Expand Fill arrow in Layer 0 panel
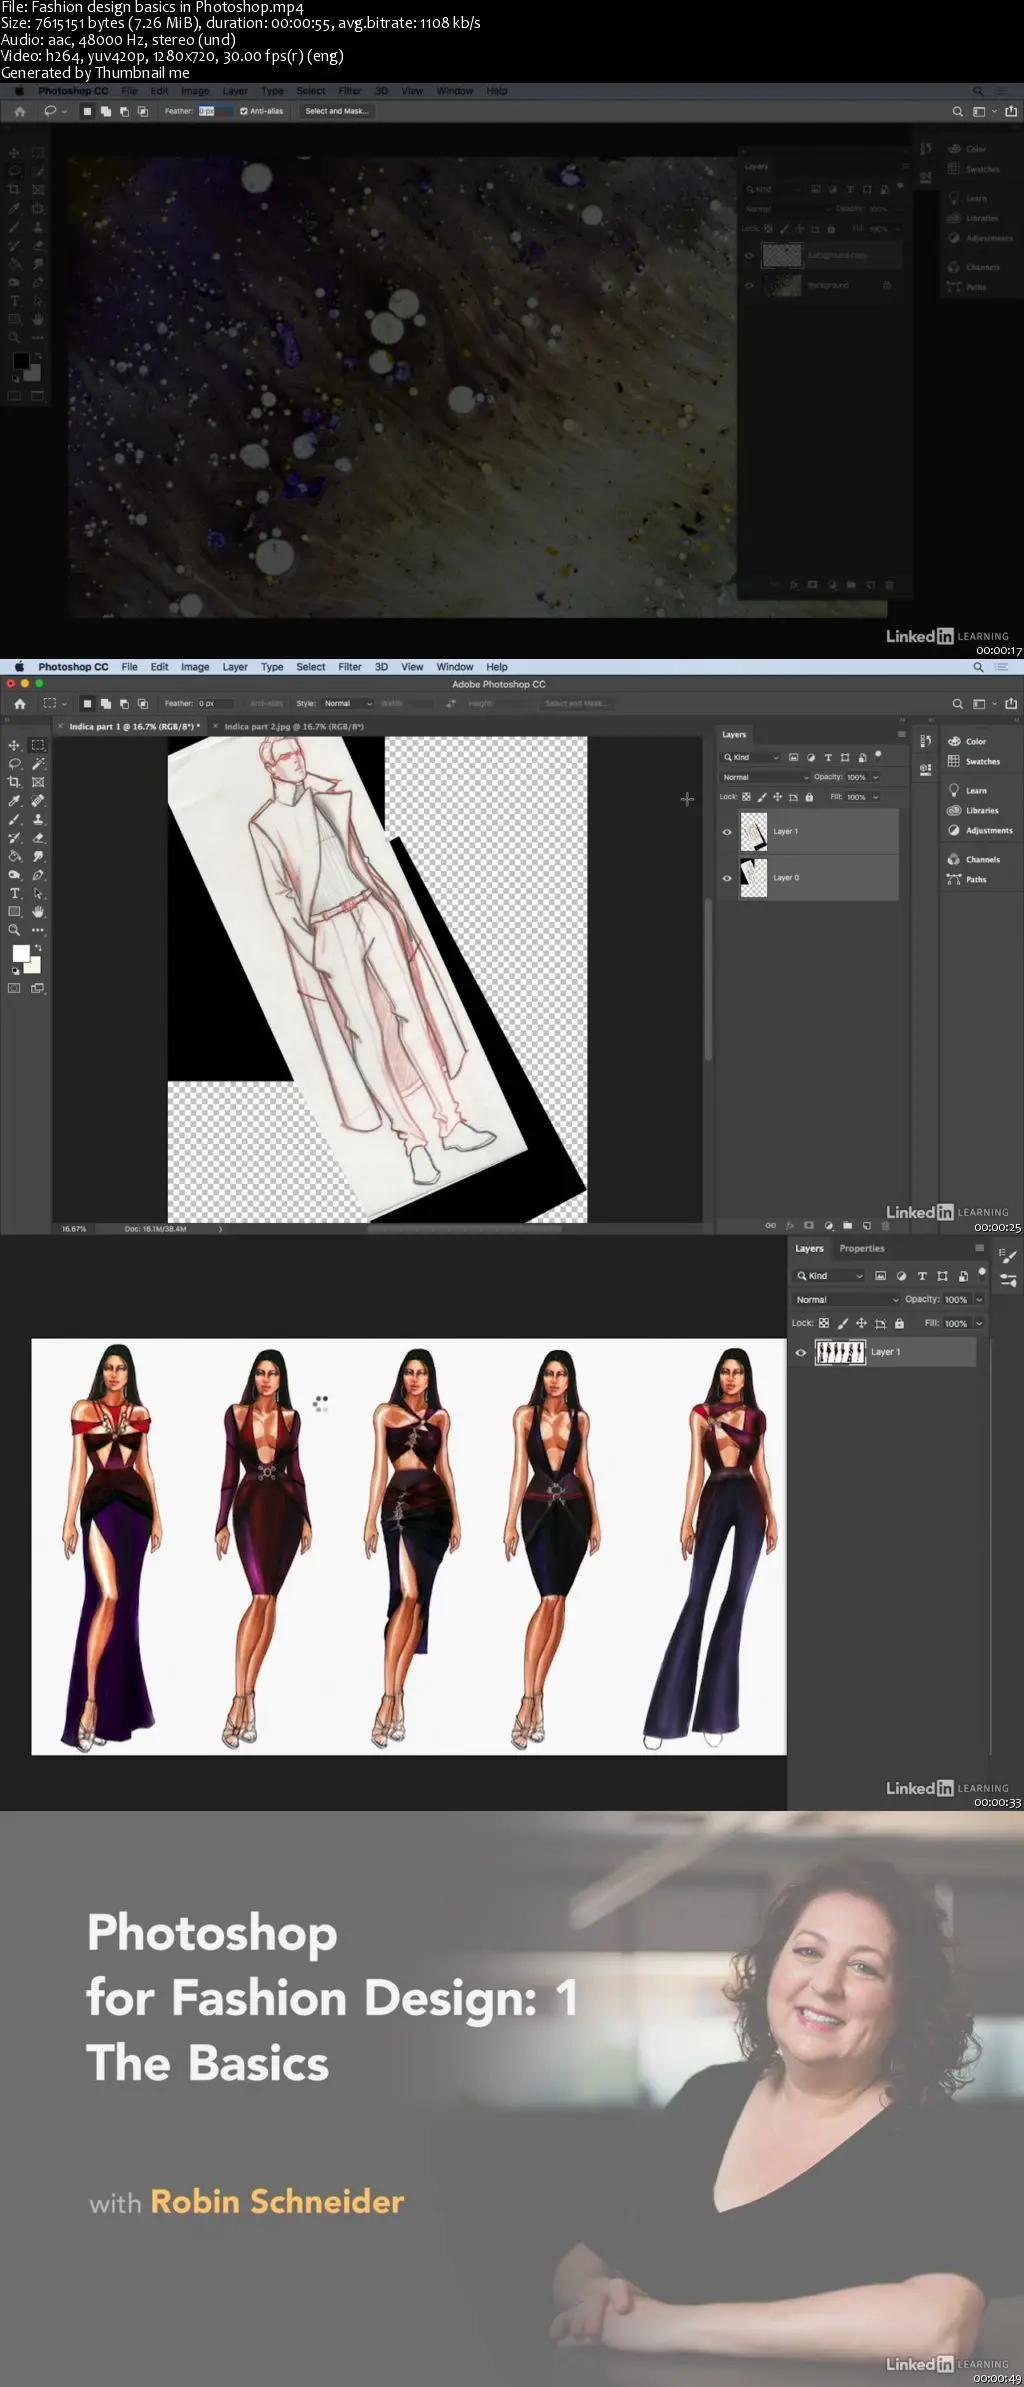Image resolution: width=1024 pixels, height=2387 pixels. [876, 797]
